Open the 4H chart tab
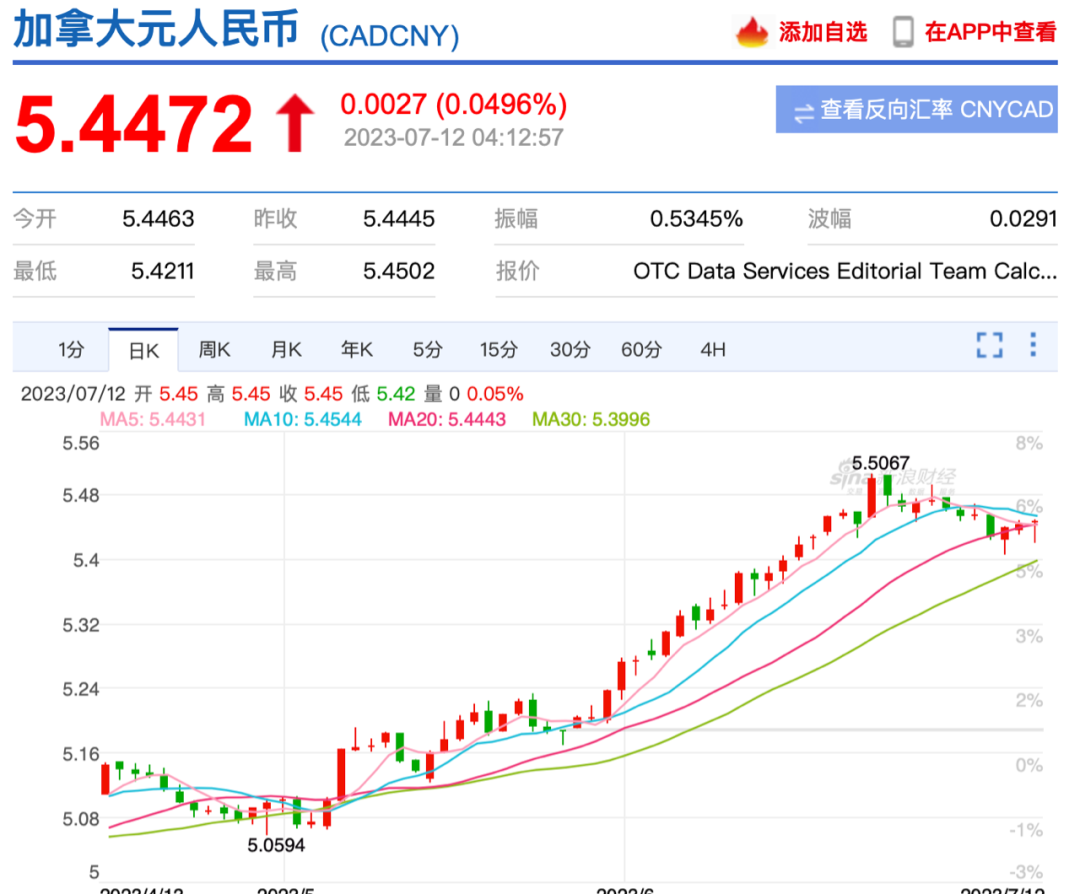The image size is (1080, 894). click(712, 349)
